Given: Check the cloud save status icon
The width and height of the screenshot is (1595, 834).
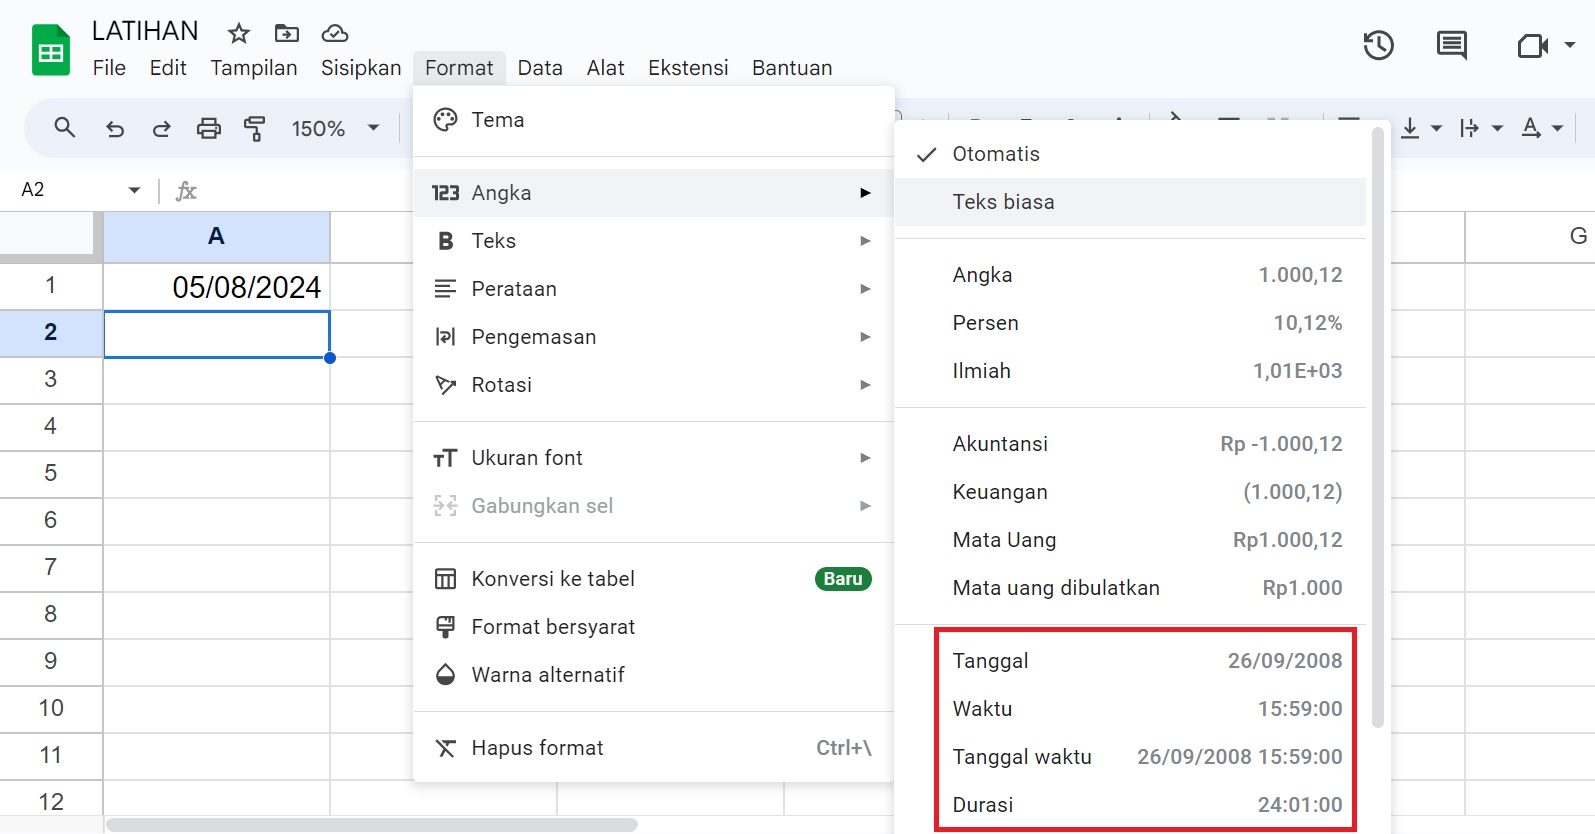Looking at the screenshot, I should (335, 34).
